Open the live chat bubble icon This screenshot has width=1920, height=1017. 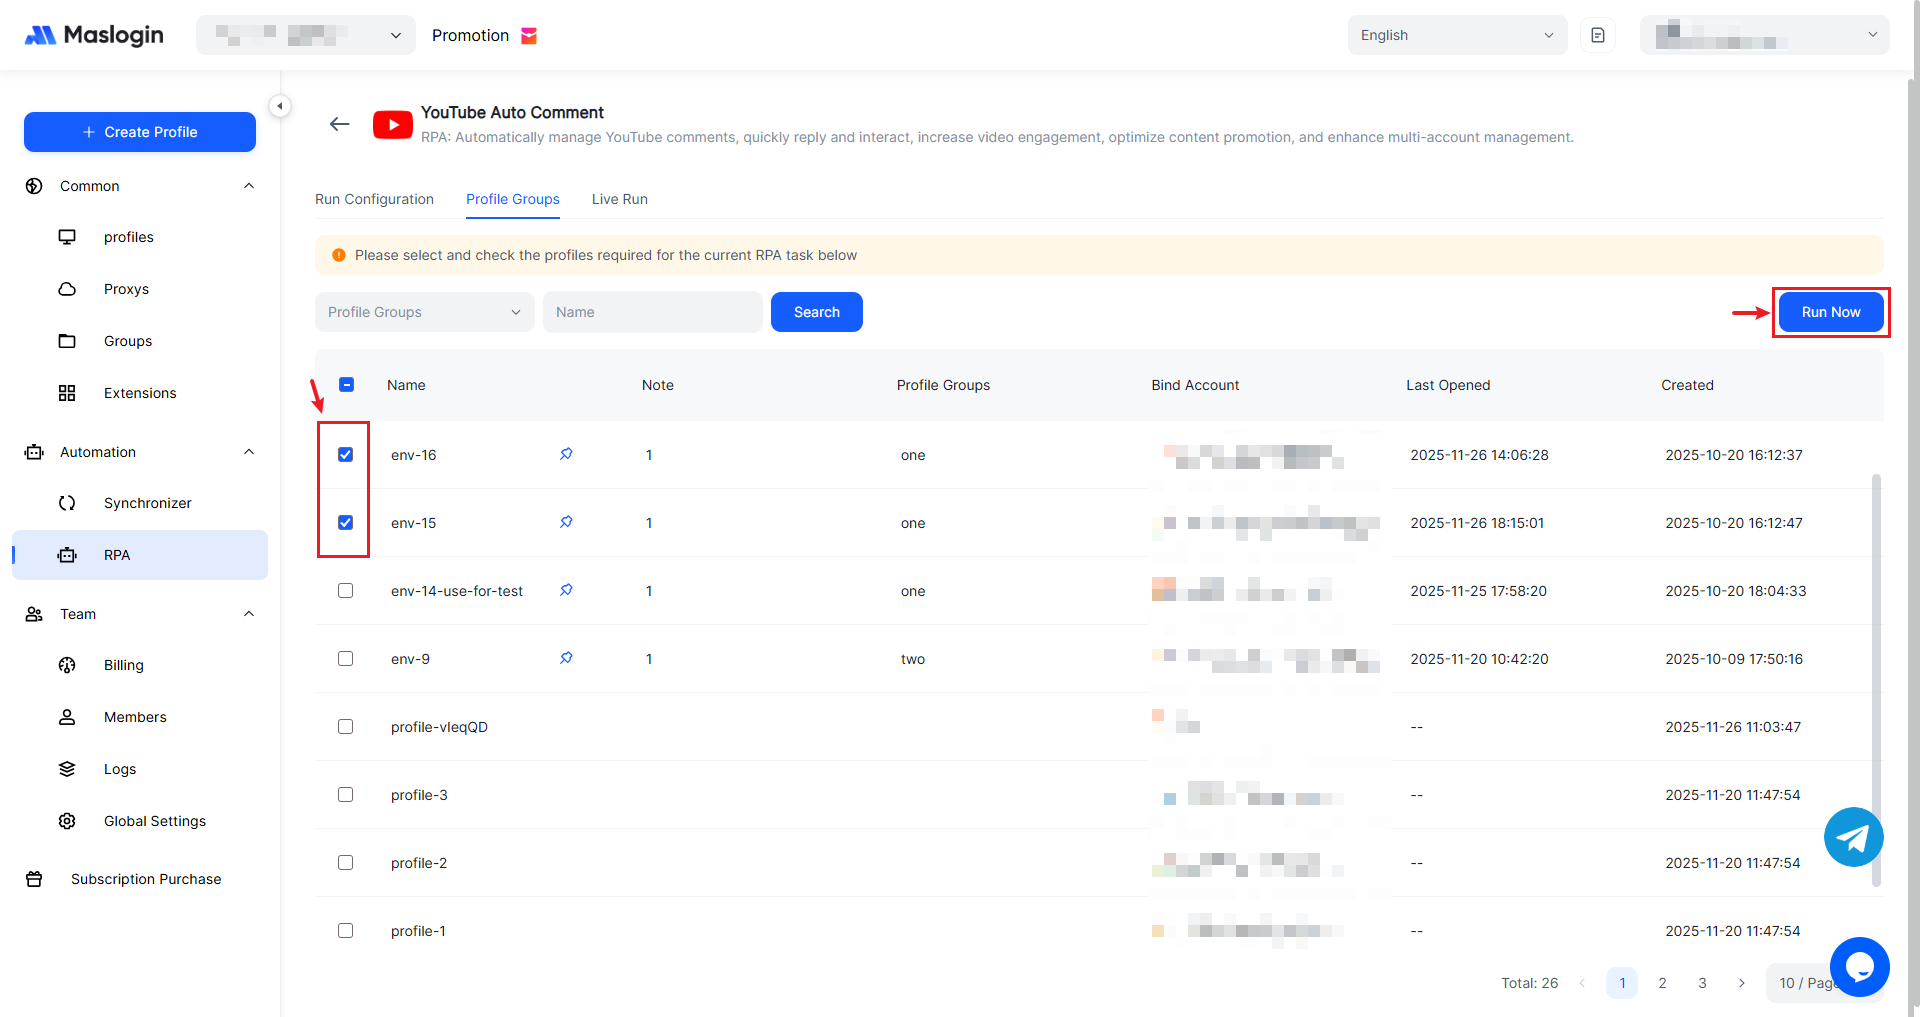tap(1859, 966)
